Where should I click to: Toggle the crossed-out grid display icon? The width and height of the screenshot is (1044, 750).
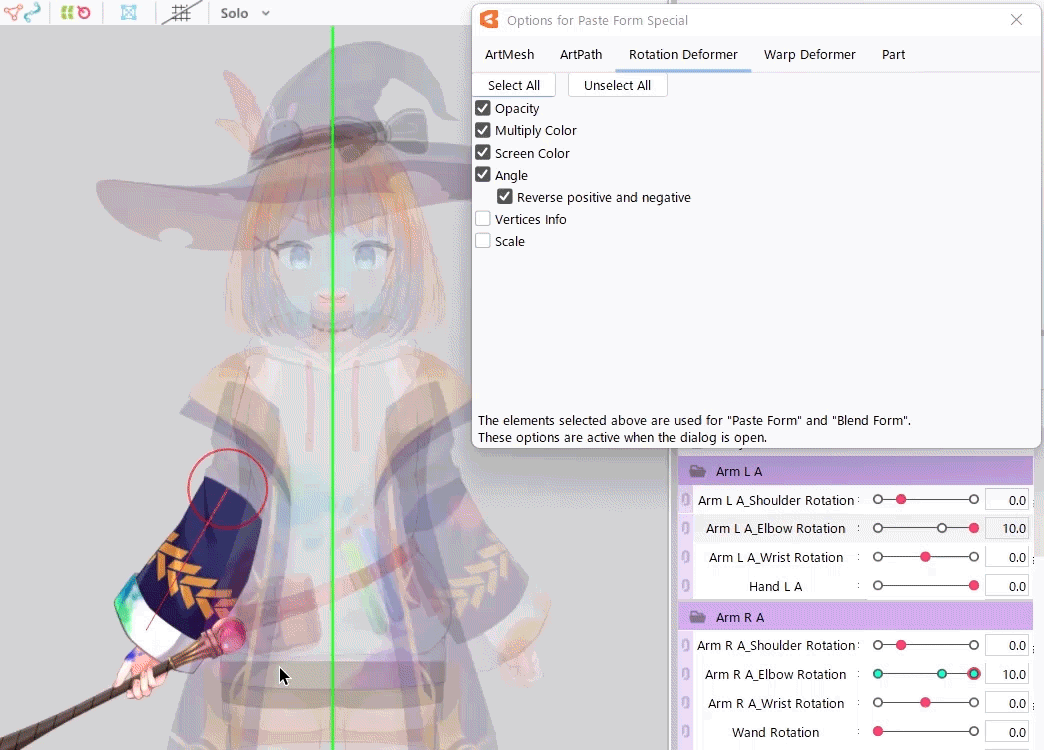[x=181, y=13]
